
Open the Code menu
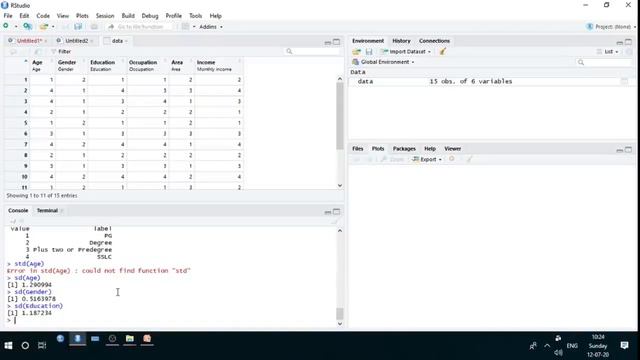43,16
